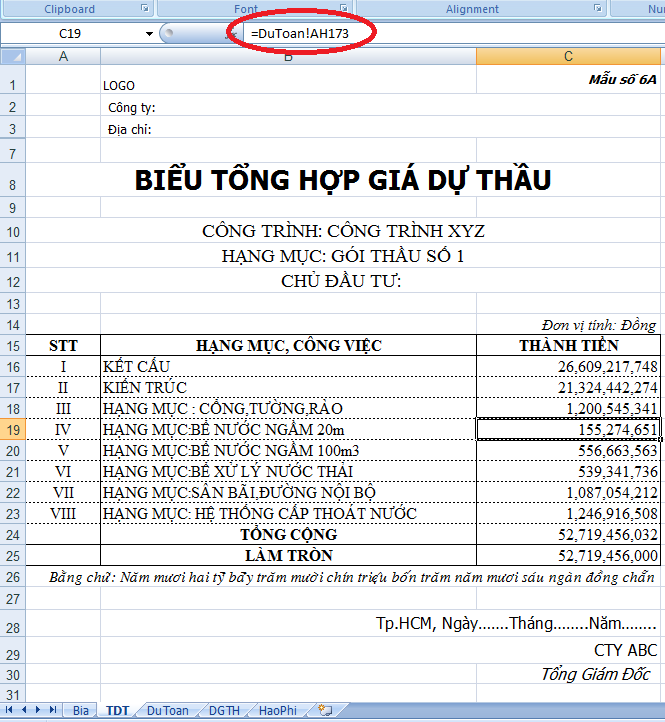Switch to the DuToan sheet tab
Image resolution: width=665 pixels, height=722 pixels.
pyautogui.click(x=168, y=710)
